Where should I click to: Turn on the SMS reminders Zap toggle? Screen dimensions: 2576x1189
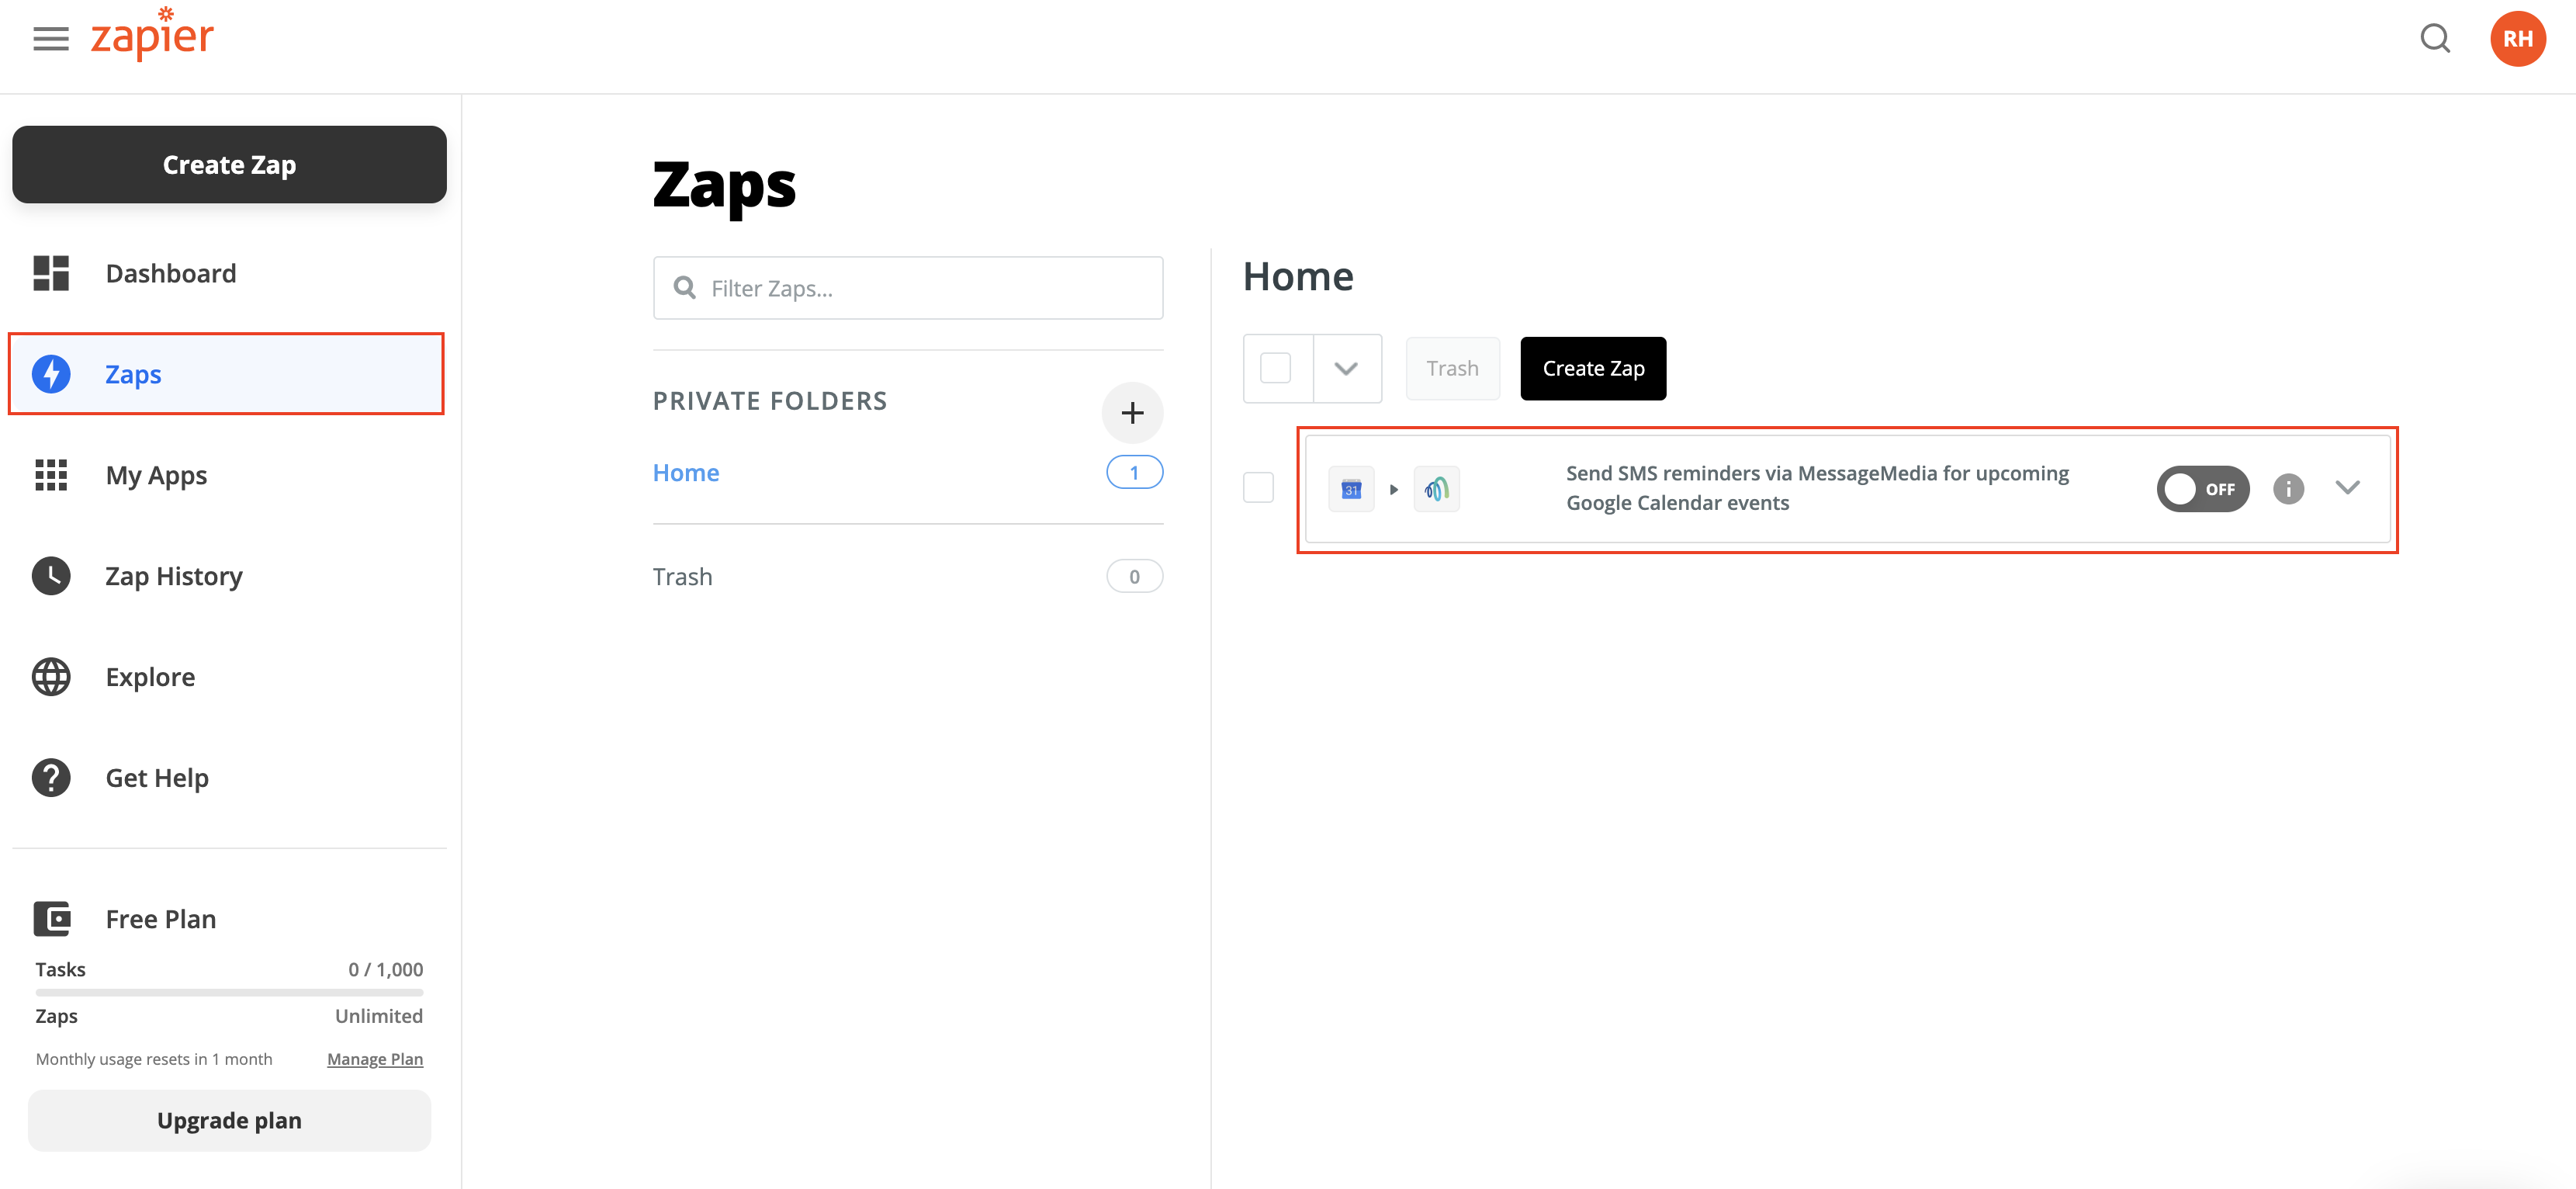pyautogui.click(x=2202, y=489)
